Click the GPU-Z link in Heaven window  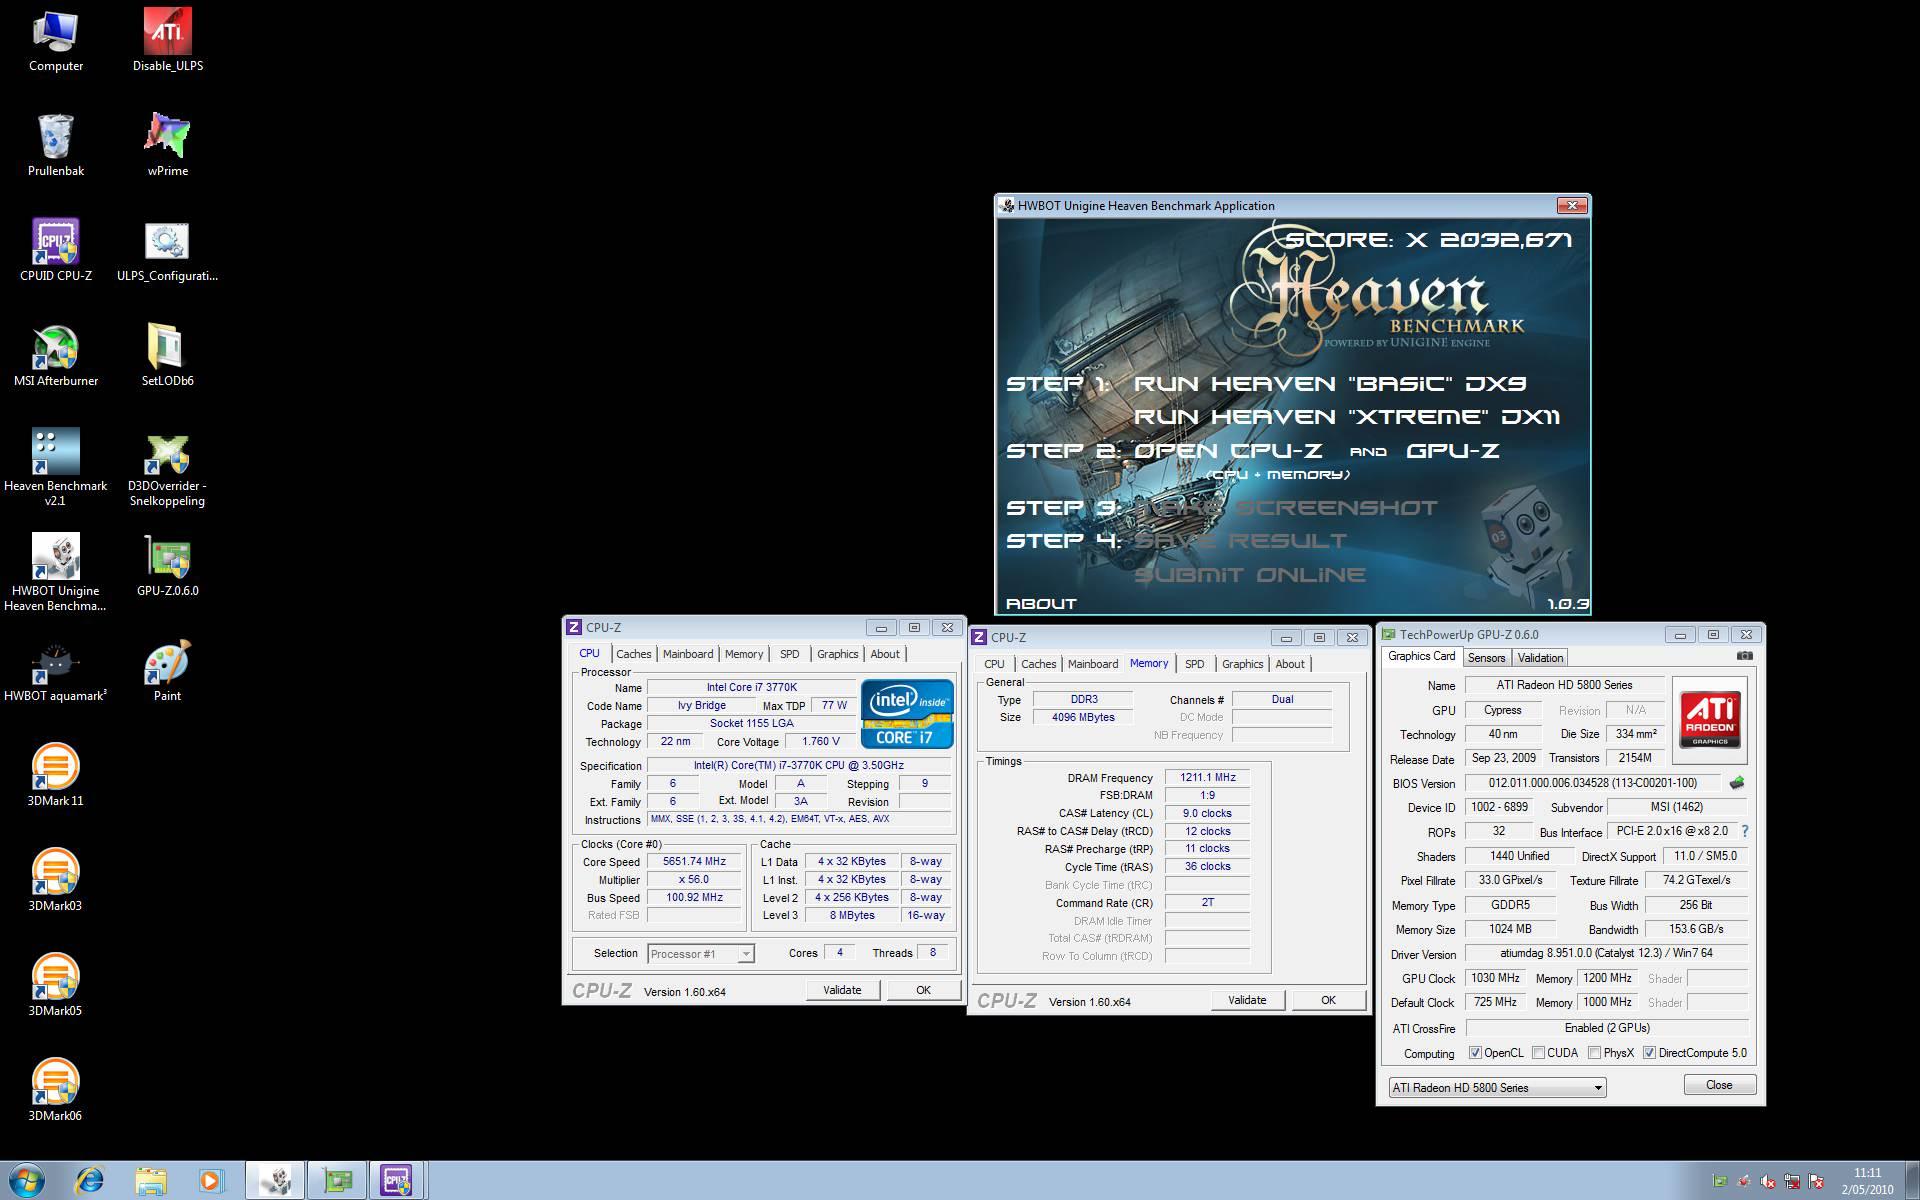point(1453,451)
